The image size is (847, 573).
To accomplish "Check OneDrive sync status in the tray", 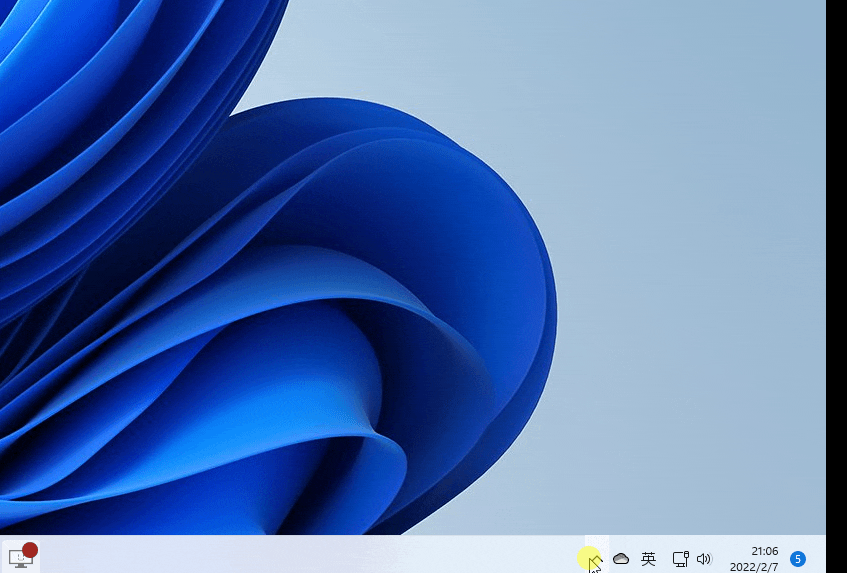I will tap(621, 559).
